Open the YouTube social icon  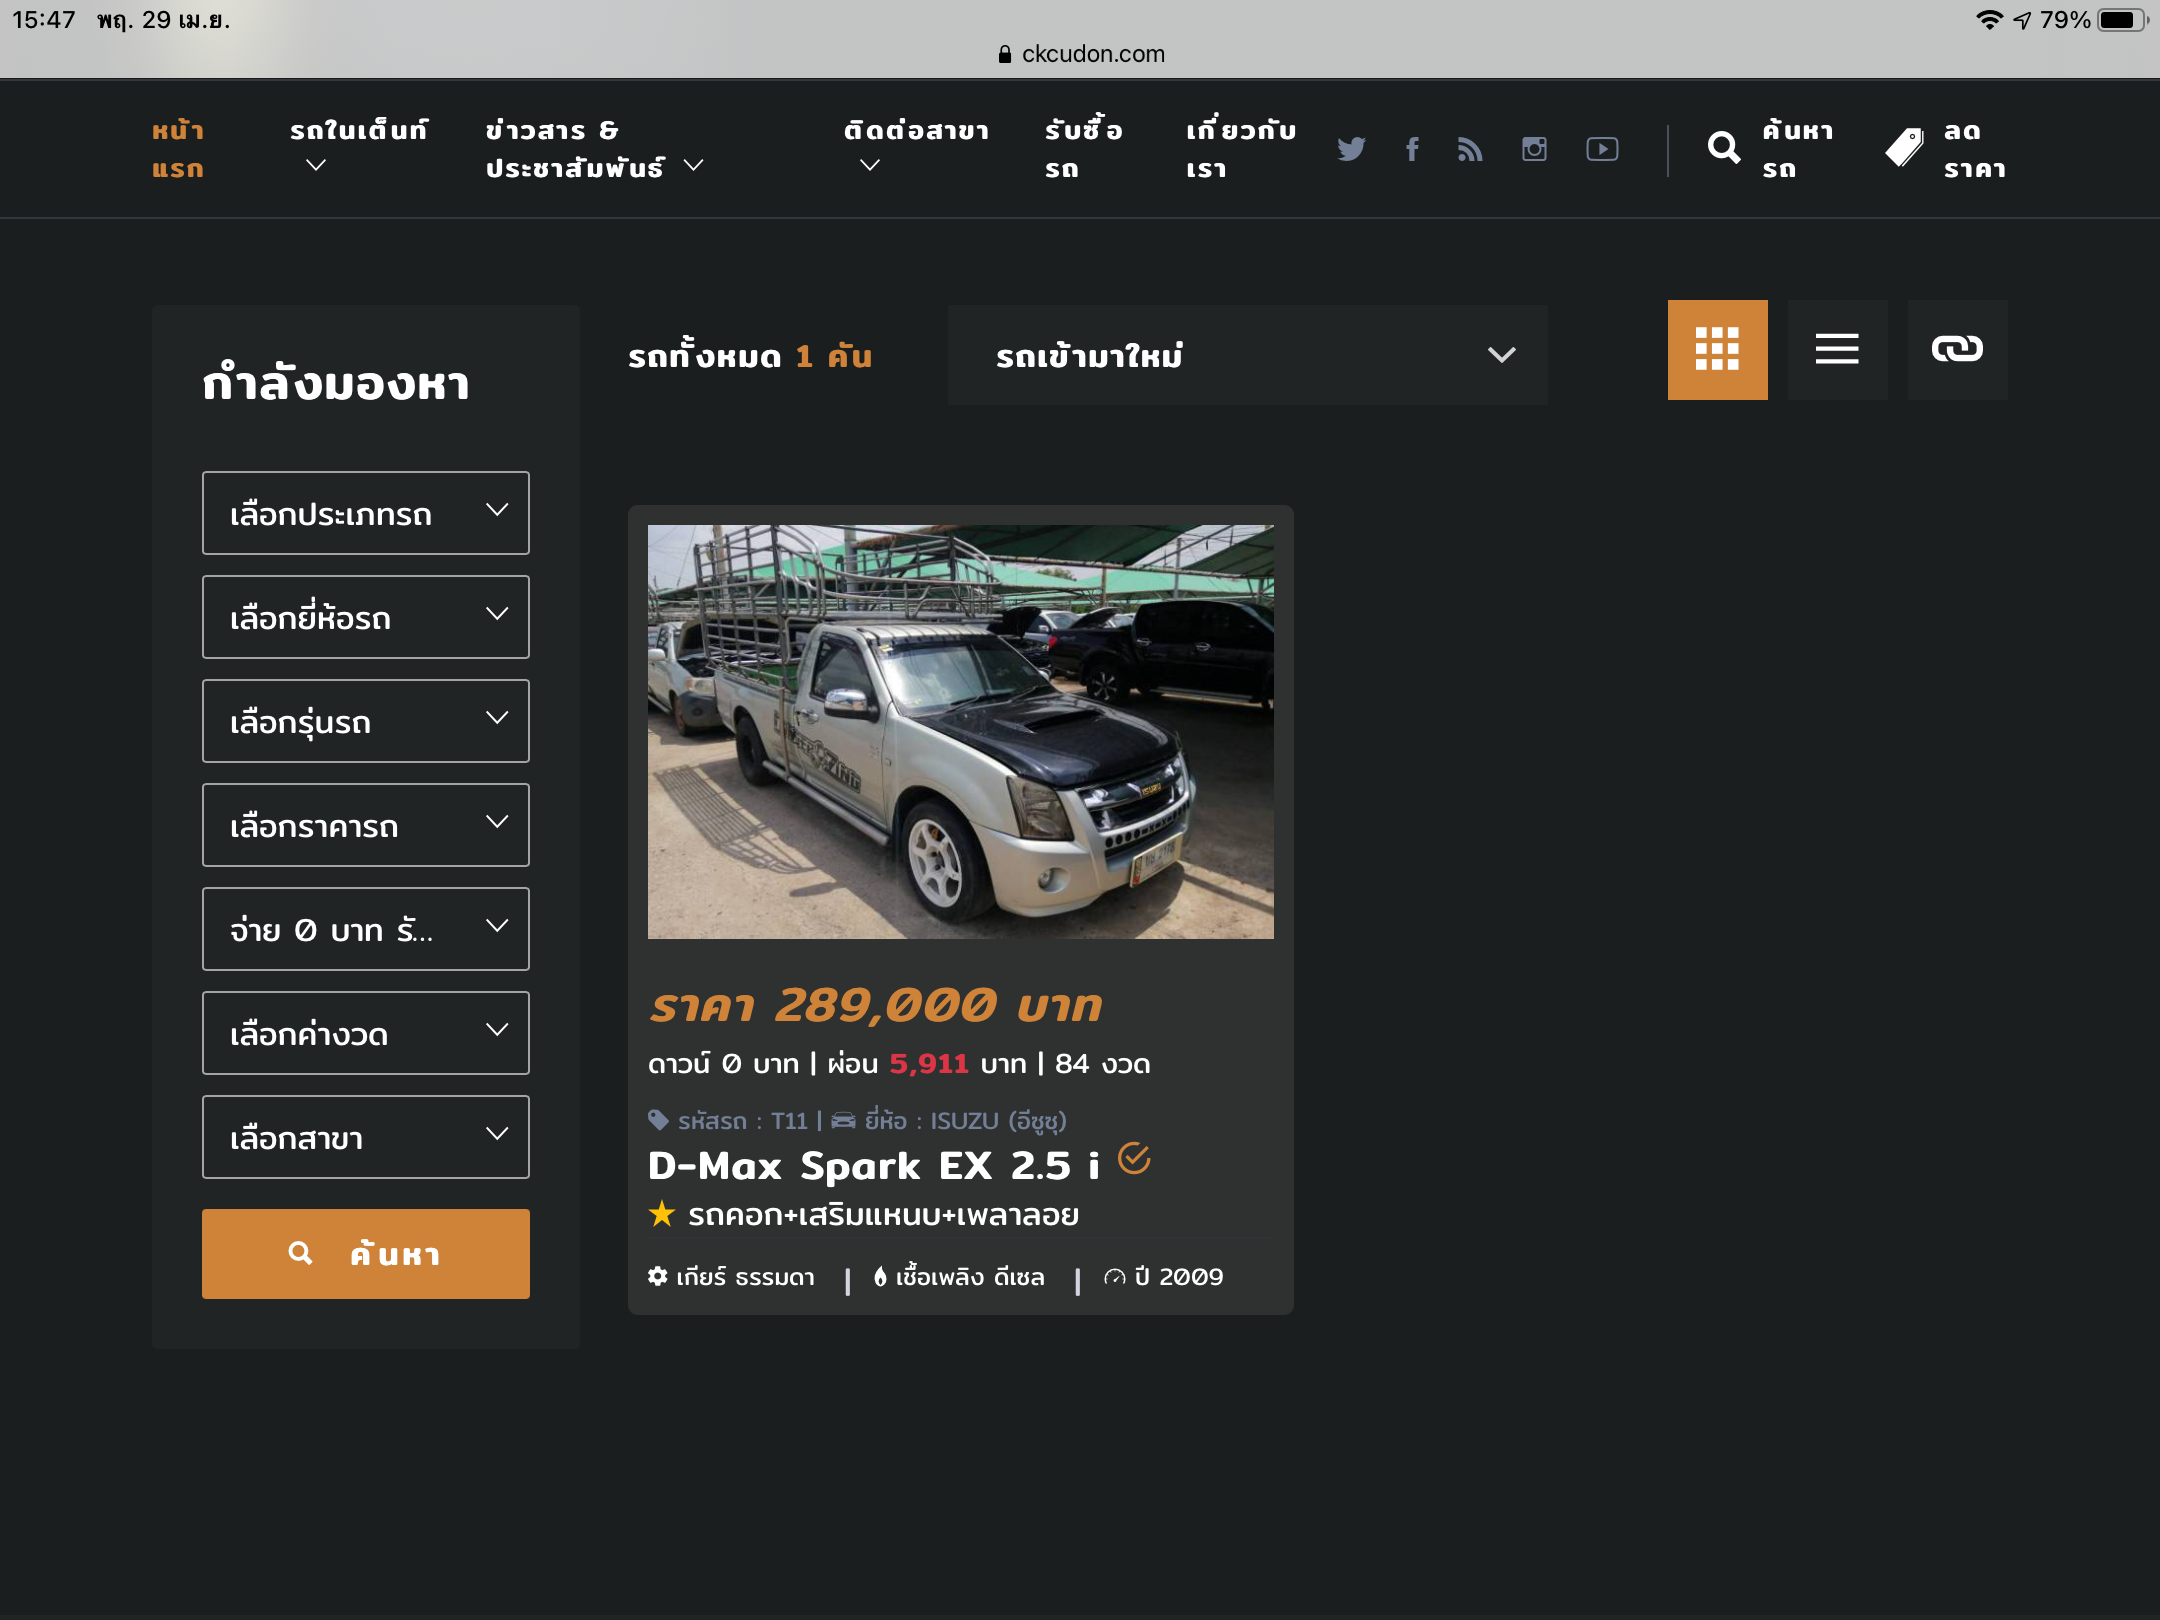click(x=1602, y=149)
